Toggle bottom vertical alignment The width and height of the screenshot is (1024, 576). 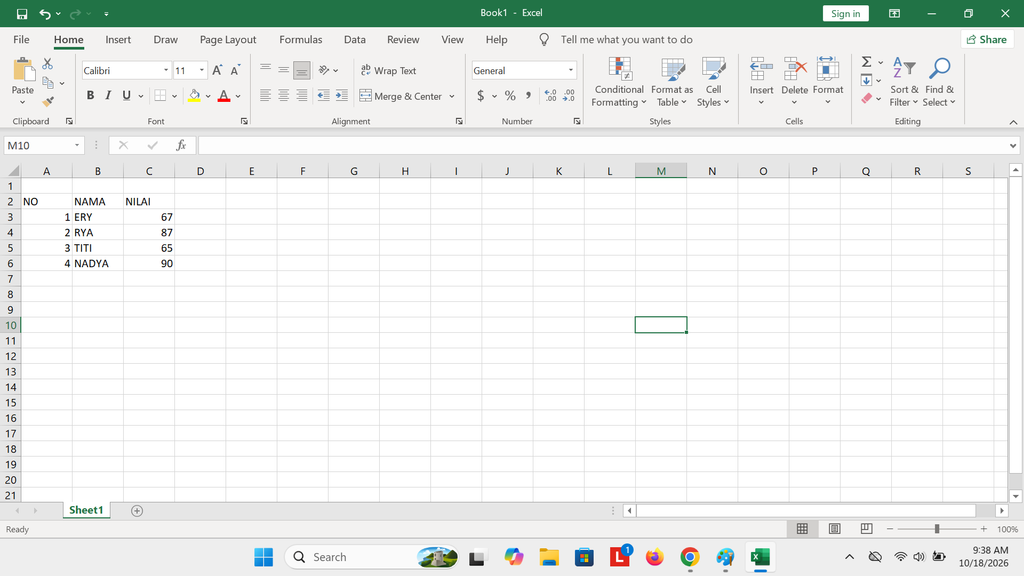[x=302, y=70]
